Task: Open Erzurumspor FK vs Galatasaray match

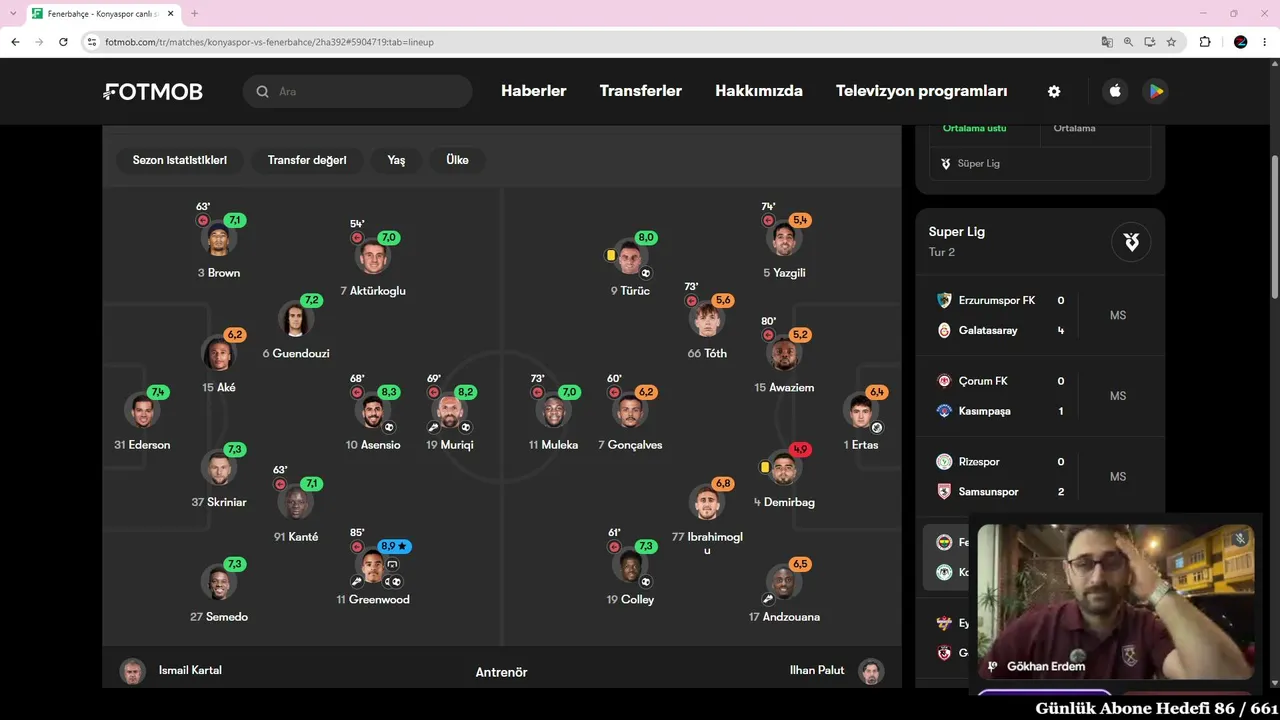Action: pyautogui.click(x=1041, y=315)
